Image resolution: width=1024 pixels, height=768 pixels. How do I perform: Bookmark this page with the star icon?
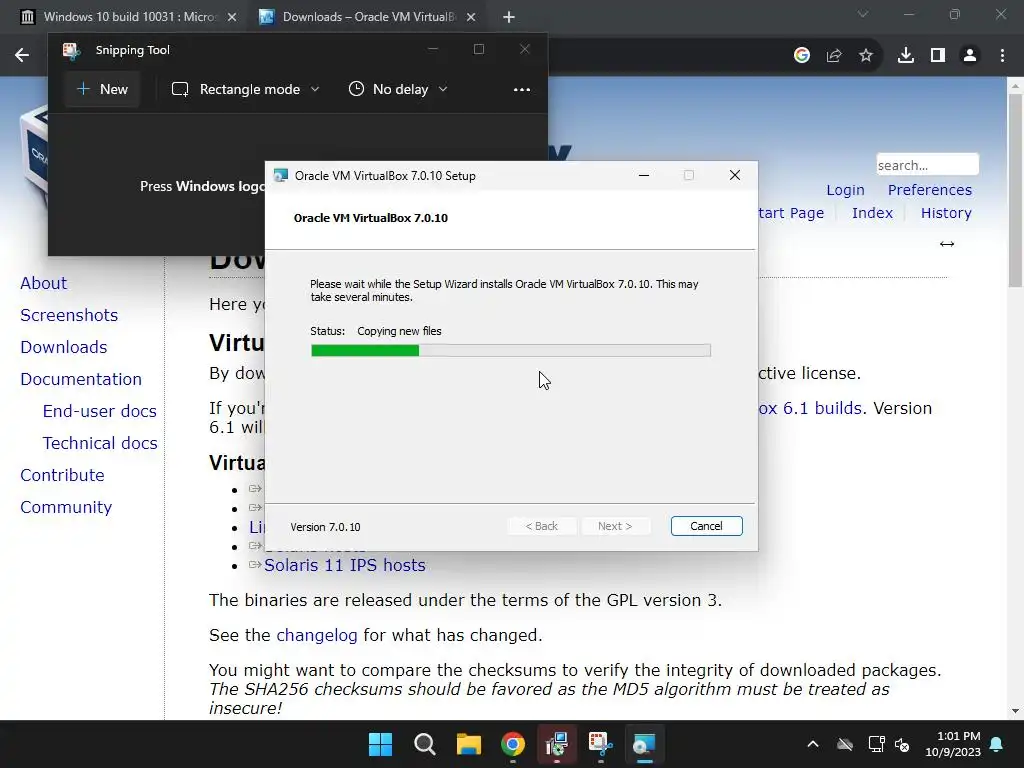pos(866,56)
